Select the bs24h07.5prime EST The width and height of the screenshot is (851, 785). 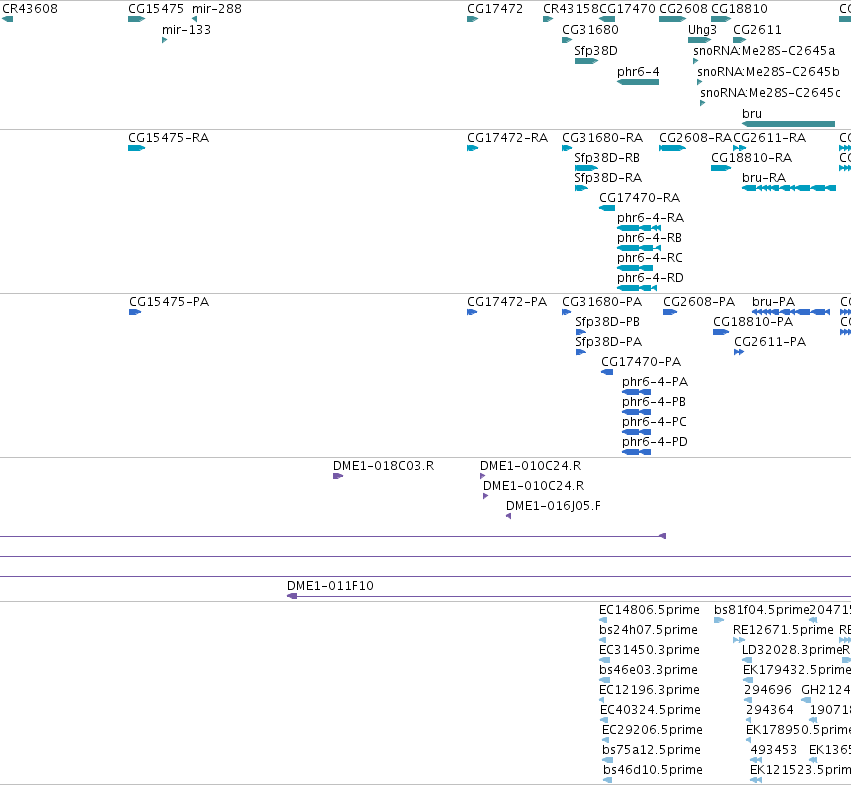pyautogui.click(x=603, y=640)
